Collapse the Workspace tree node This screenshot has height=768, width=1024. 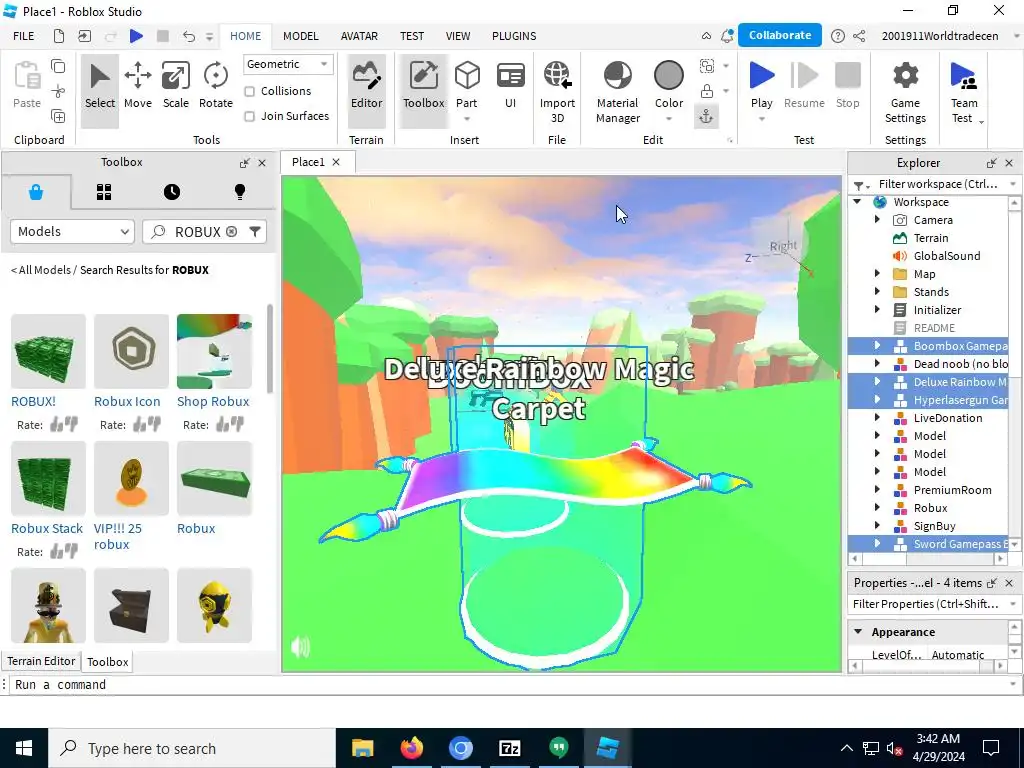click(x=857, y=202)
